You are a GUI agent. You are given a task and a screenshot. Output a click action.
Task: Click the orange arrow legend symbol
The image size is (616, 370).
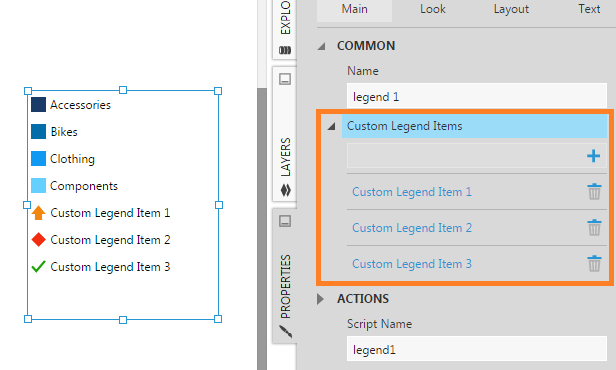(38, 213)
